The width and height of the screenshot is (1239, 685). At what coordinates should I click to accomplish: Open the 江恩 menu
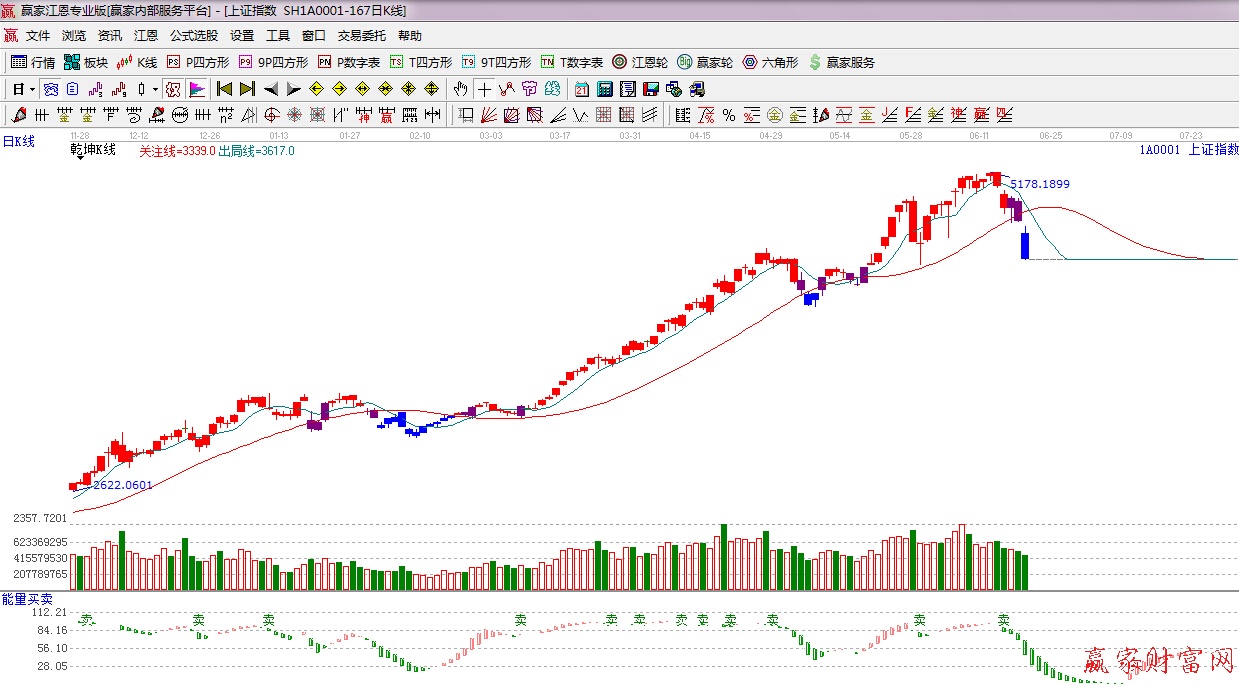pos(146,36)
